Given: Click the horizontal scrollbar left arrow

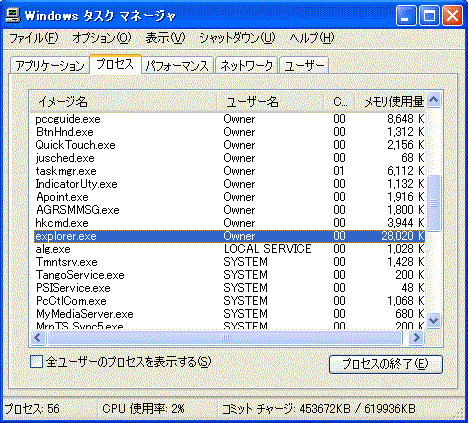Looking at the screenshot, I should (38, 338).
